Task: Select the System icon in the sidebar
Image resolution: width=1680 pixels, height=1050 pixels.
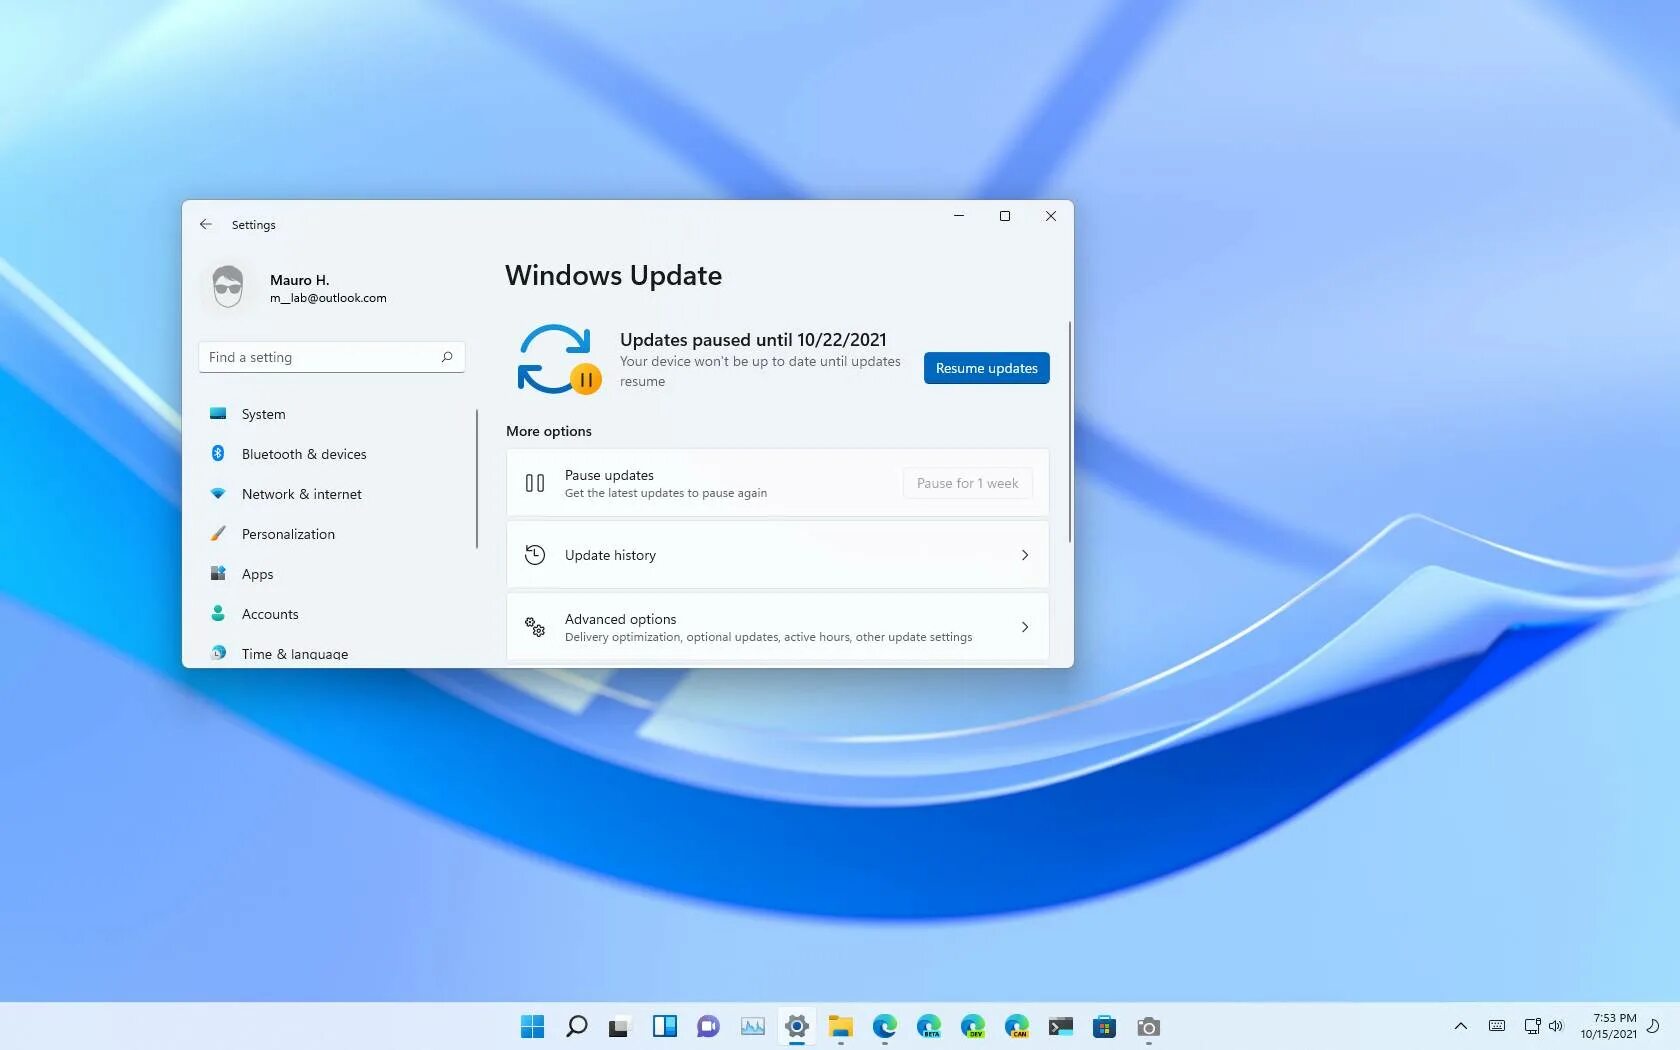Action: [219, 413]
